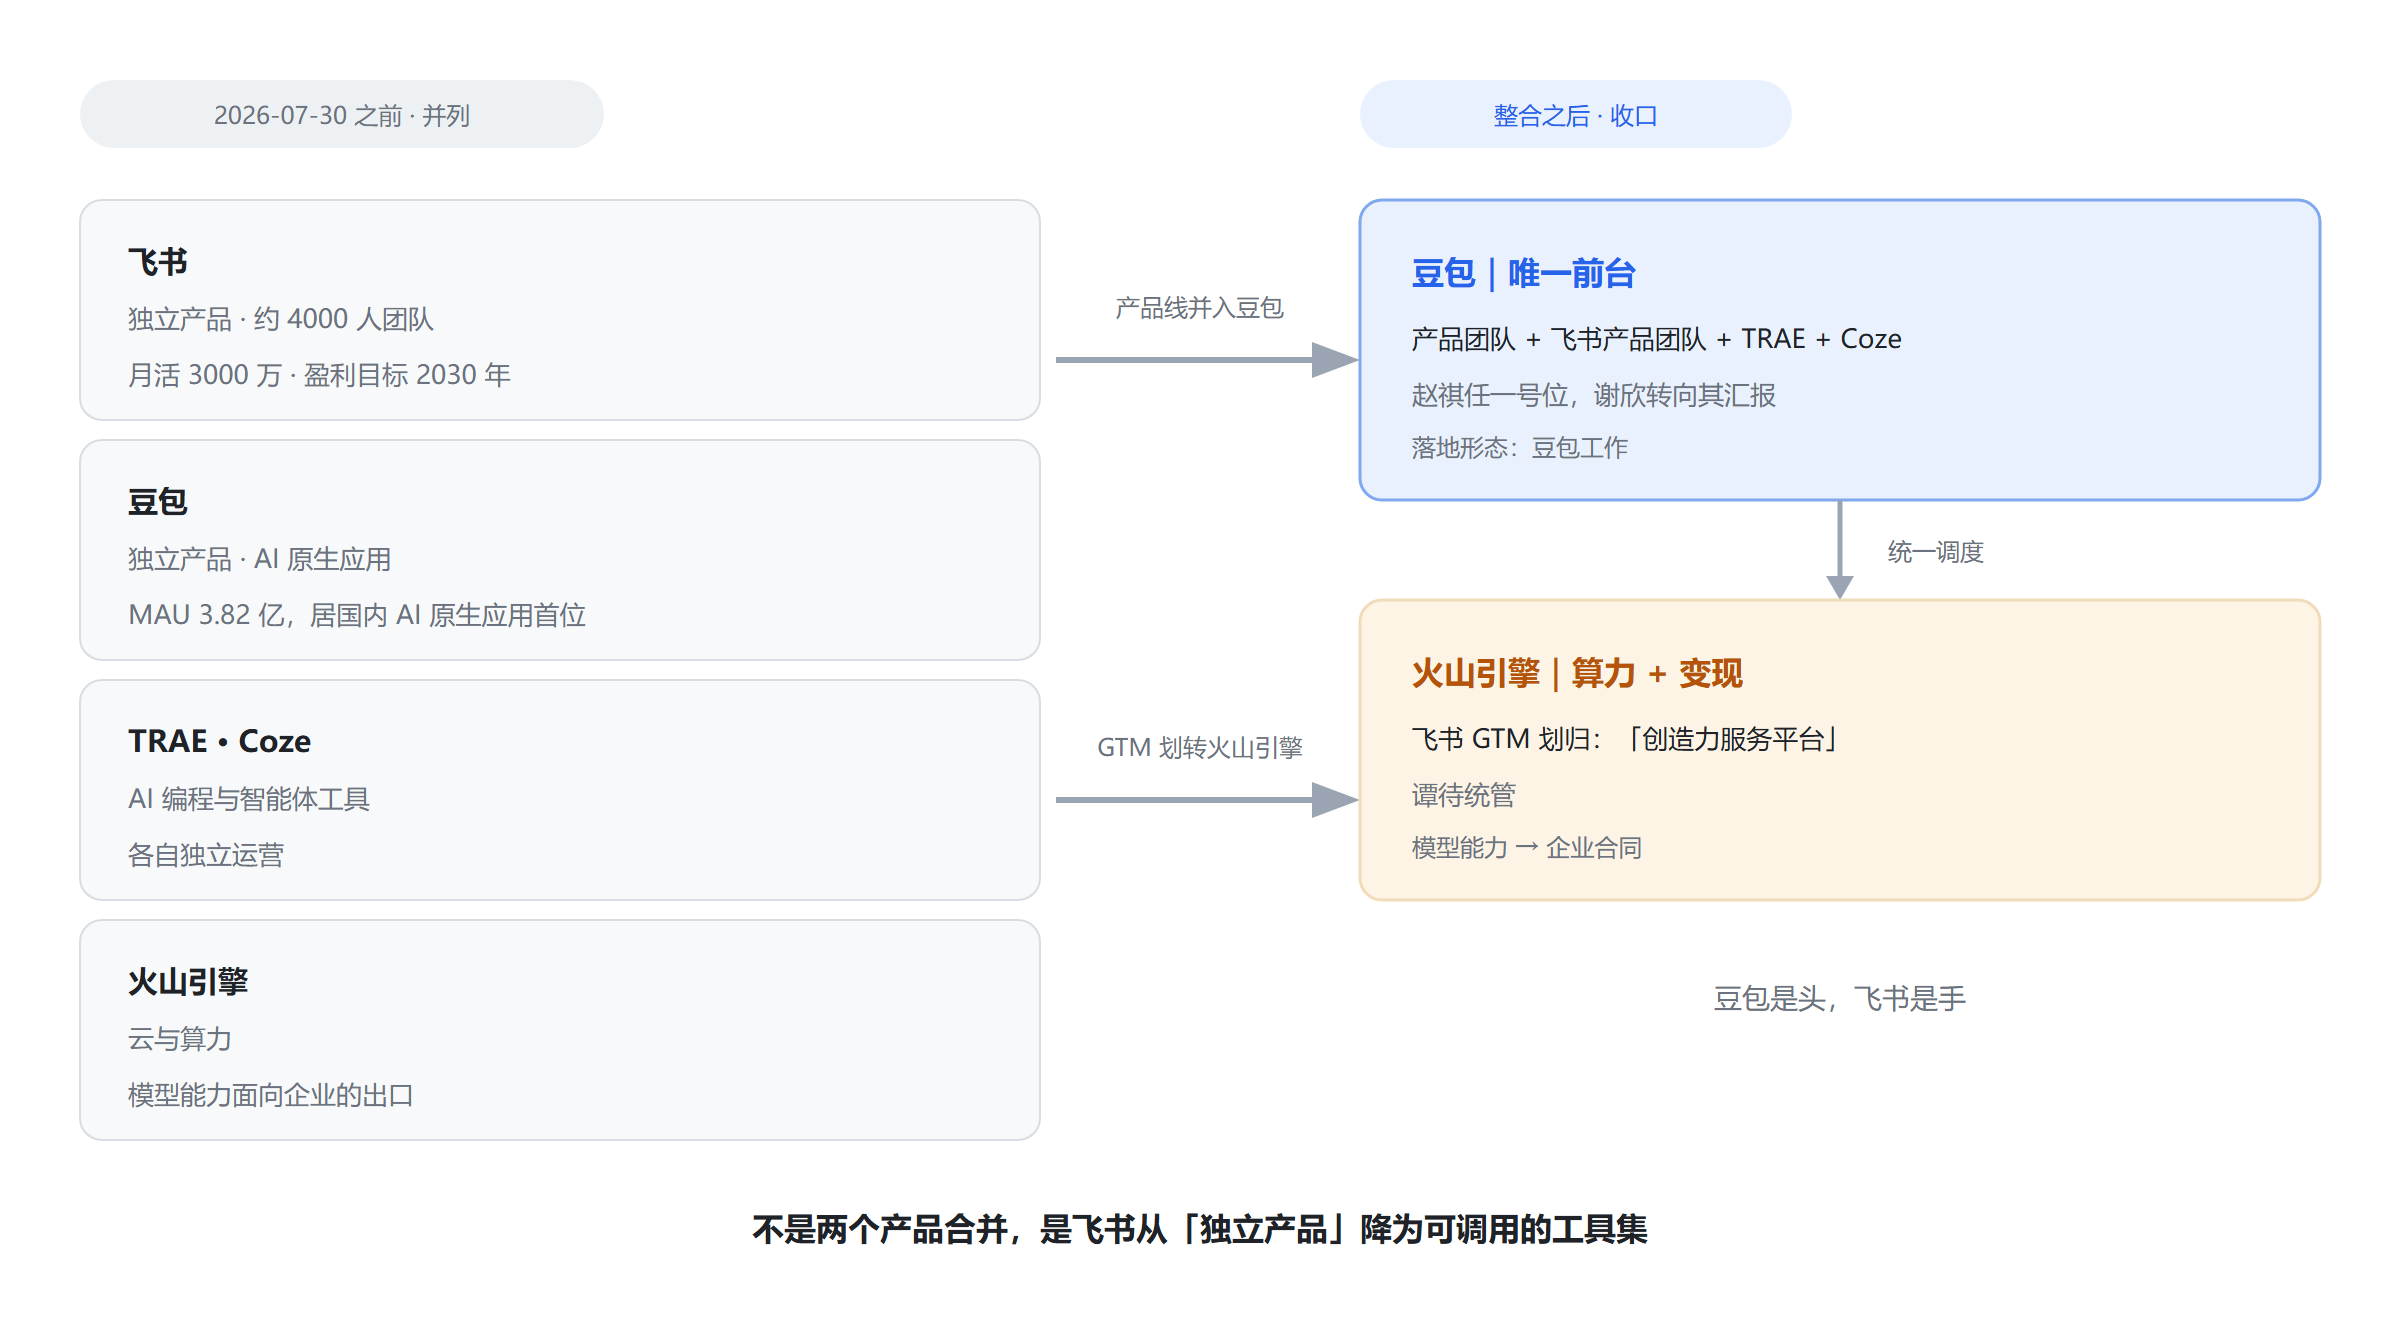Select the 'TRAE • Coze' card heading

(220, 741)
